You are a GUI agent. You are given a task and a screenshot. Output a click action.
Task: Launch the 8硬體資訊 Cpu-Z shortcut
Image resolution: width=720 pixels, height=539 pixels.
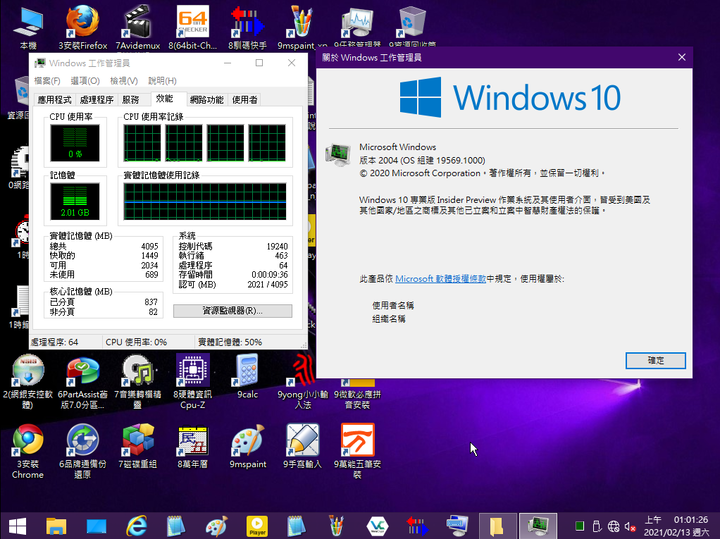click(x=193, y=382)
